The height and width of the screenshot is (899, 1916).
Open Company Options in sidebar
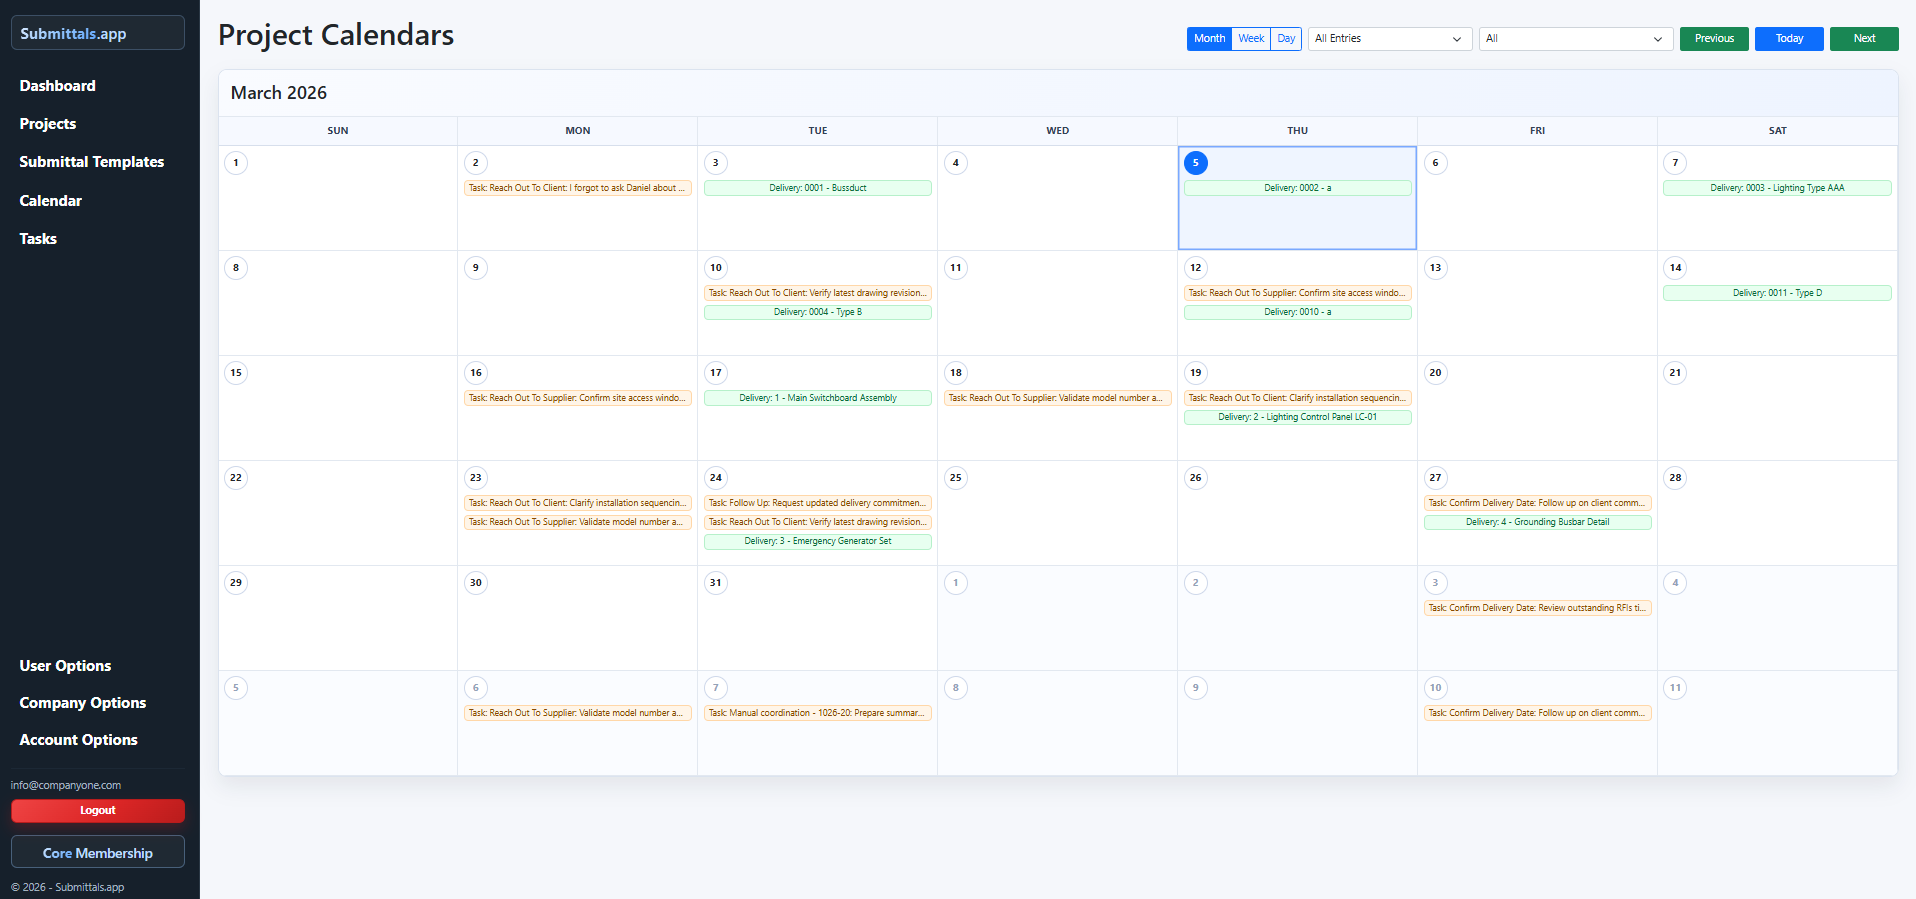pyautogui.click(x=83, y=703)
